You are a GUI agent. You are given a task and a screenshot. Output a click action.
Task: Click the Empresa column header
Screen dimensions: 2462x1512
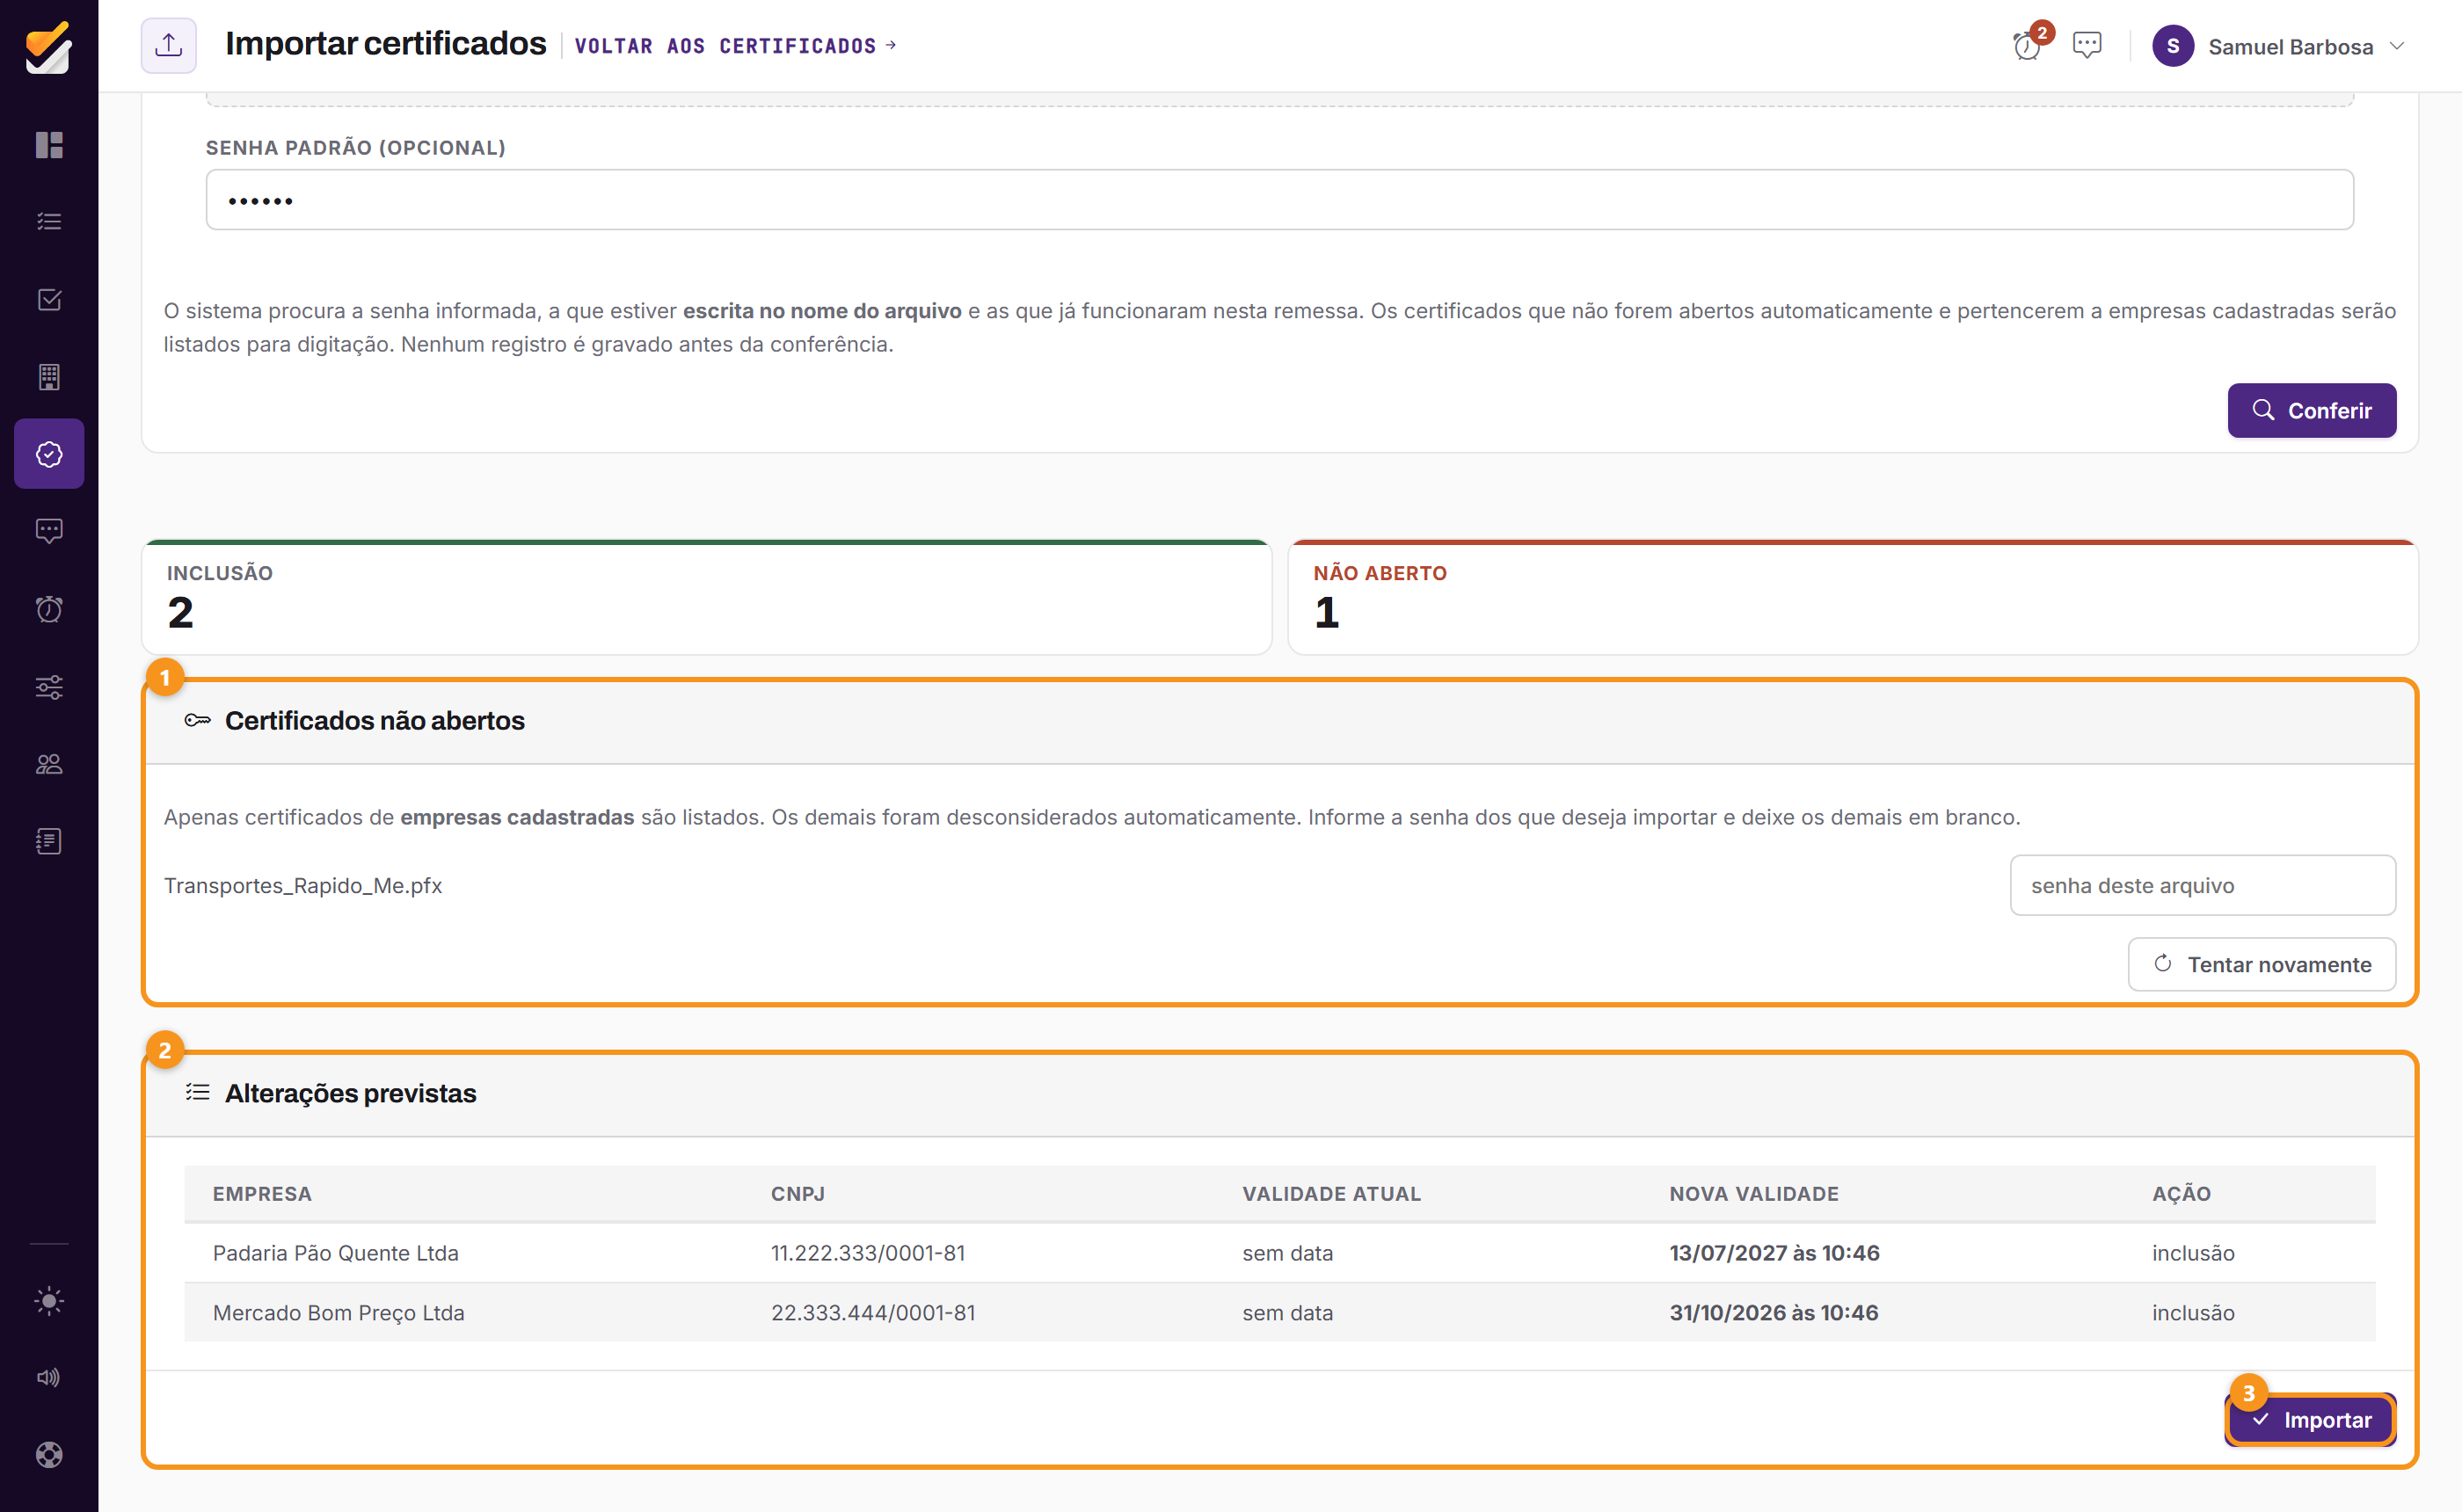[x=262, y=1193]
